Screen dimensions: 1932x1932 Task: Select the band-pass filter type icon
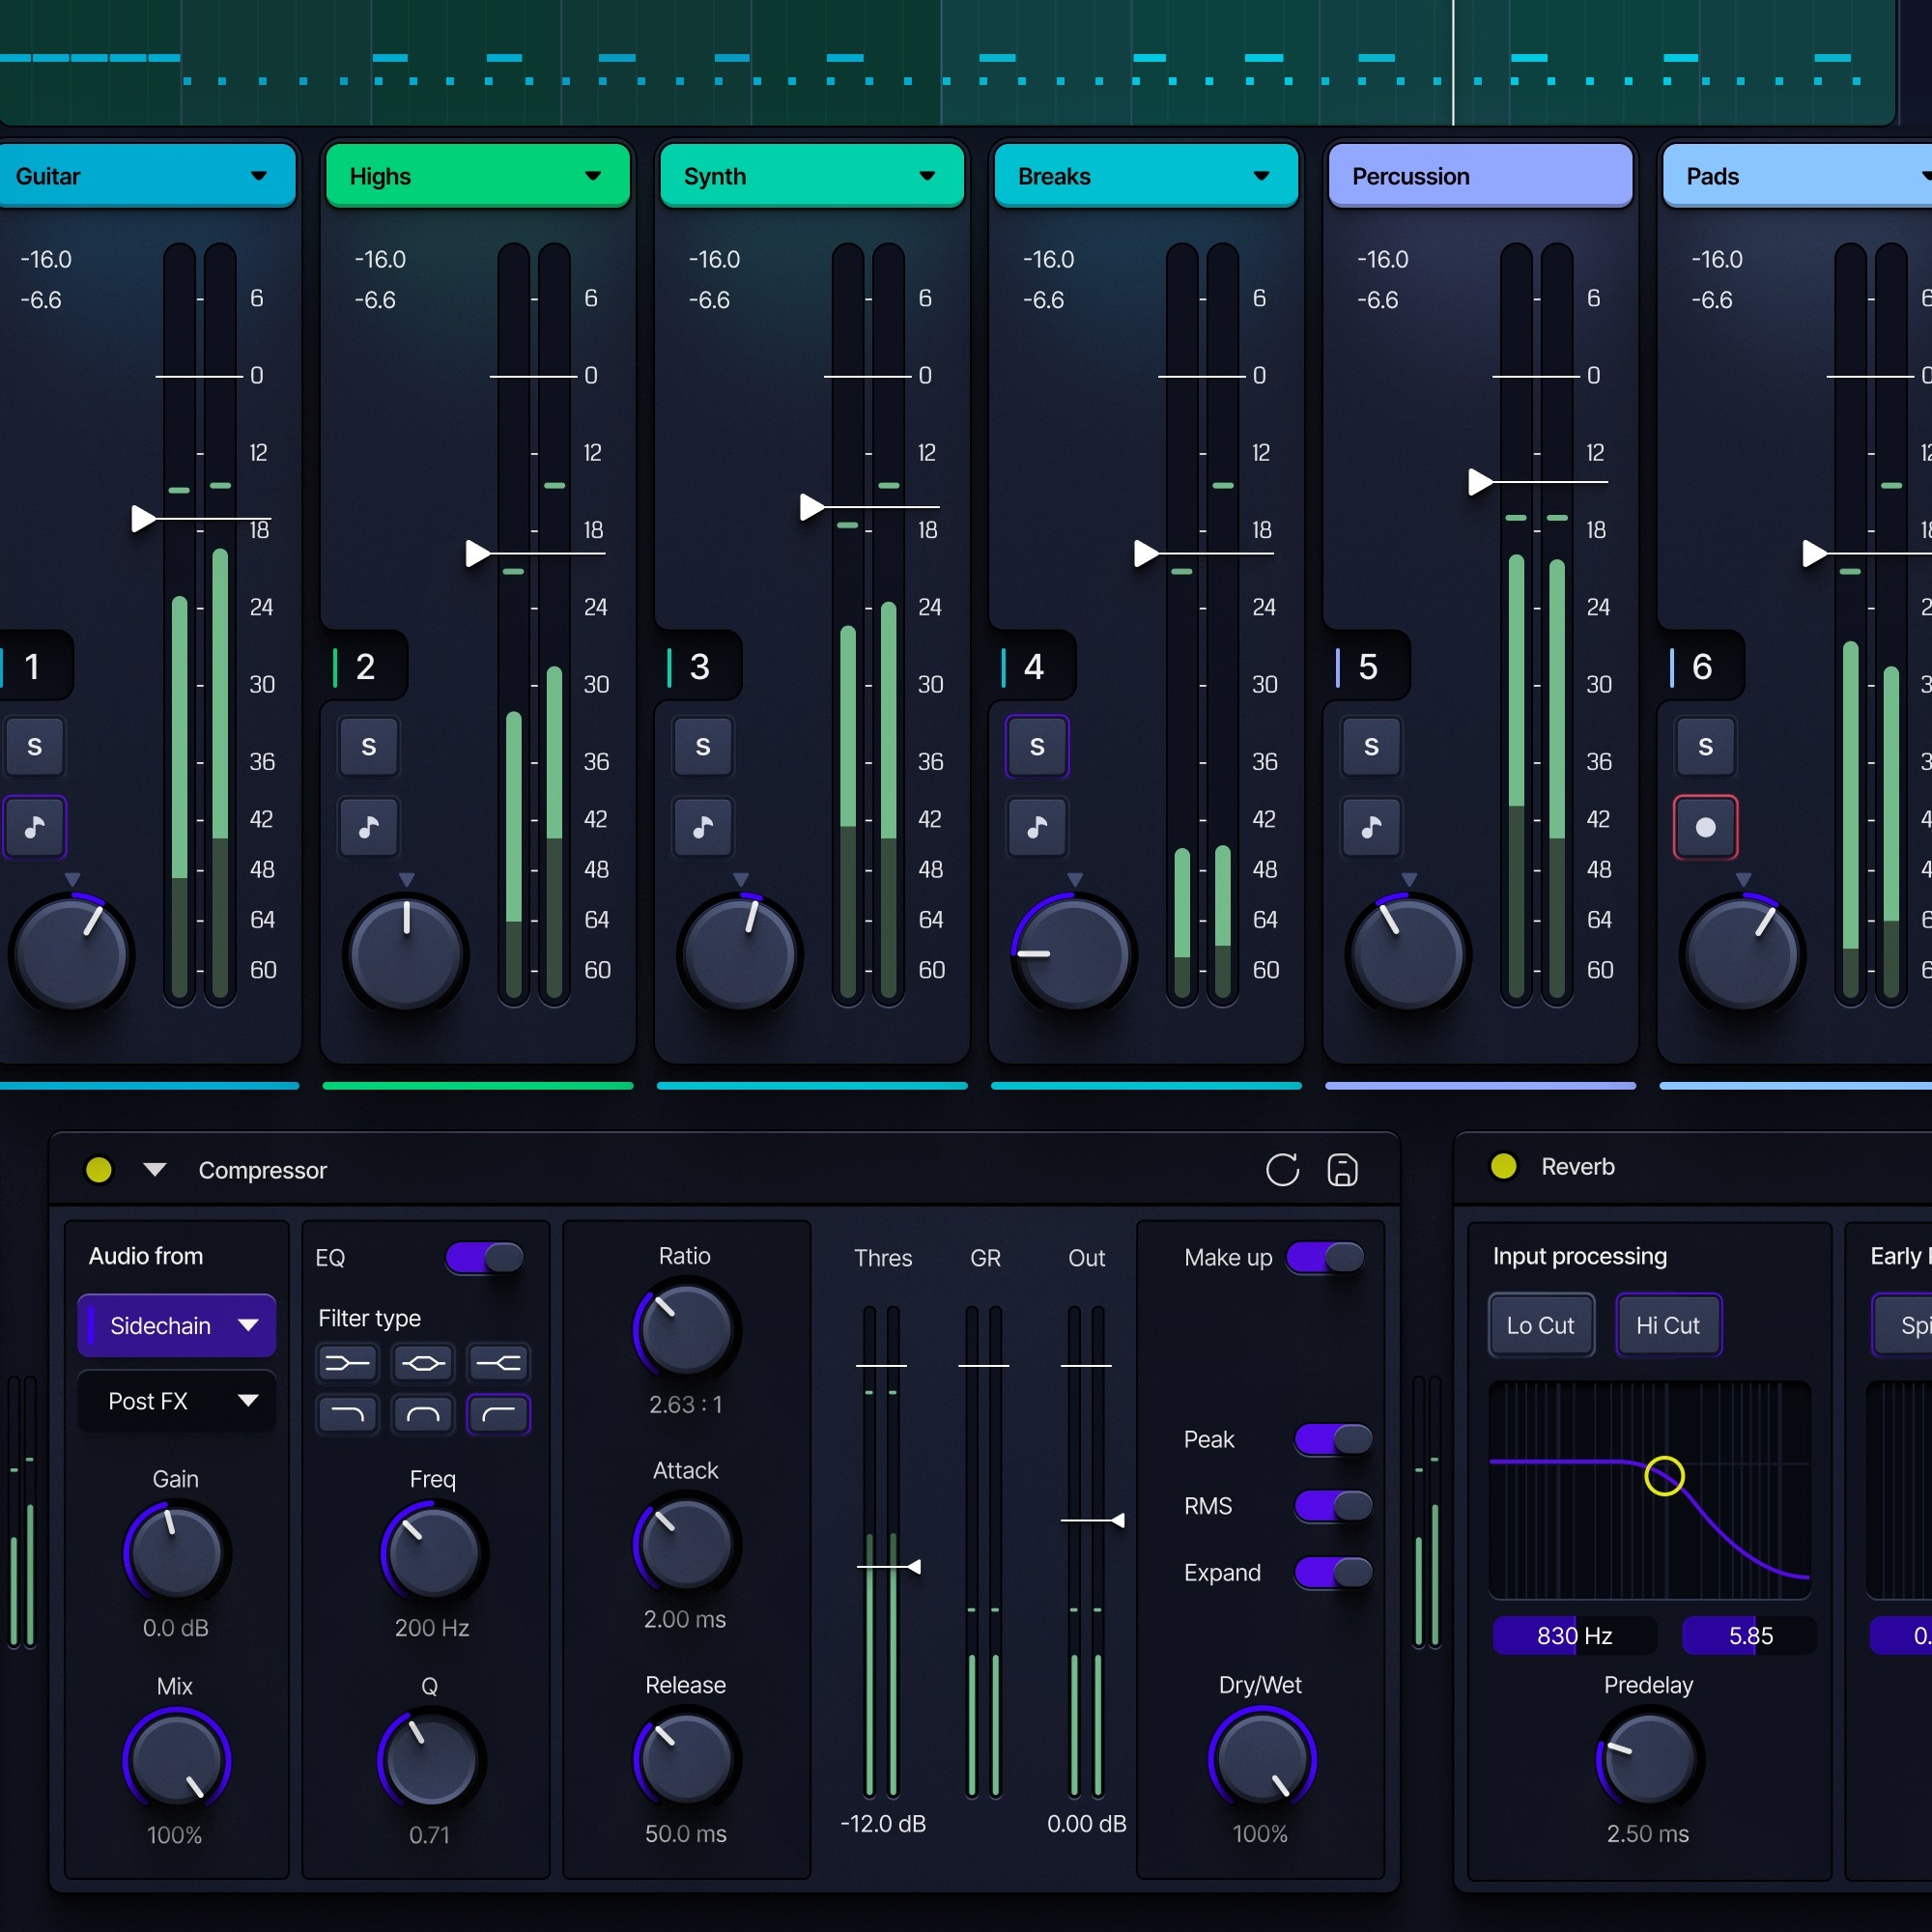coord(422,1414)
